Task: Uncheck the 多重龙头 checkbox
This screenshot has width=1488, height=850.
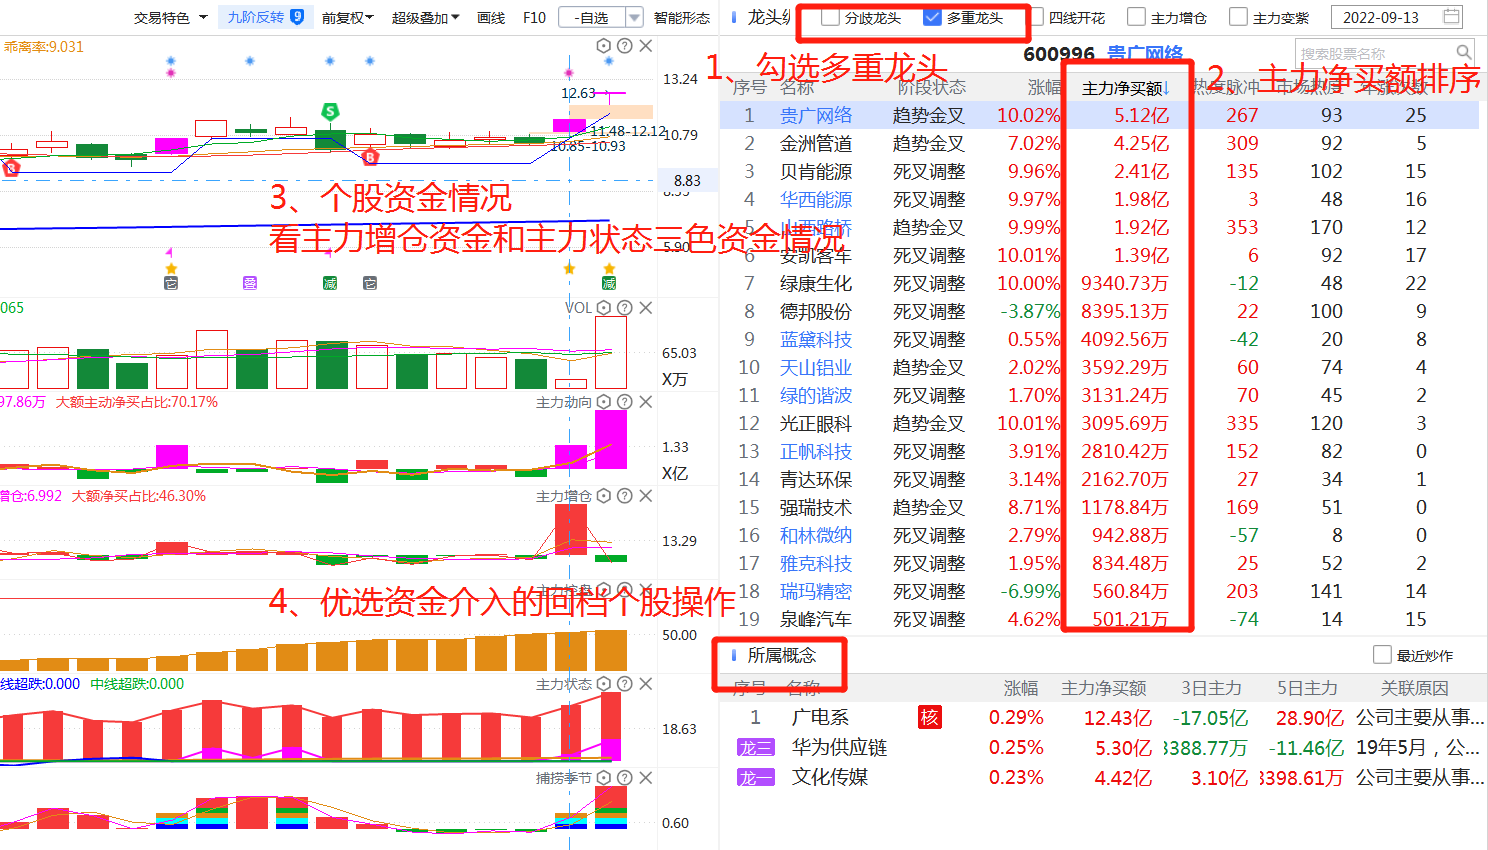Action: point(932,17)
